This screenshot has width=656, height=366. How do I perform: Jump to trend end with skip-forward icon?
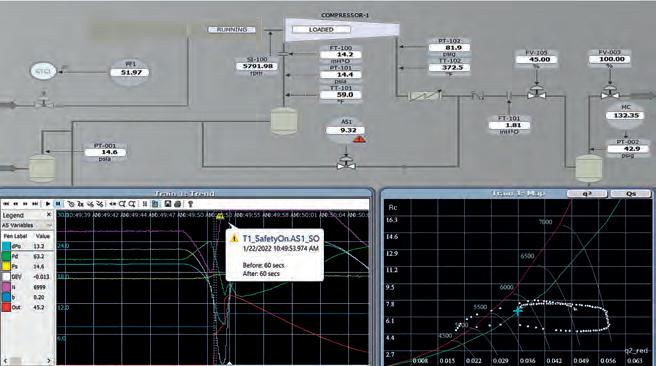pyautogui.click(x=35, y=204)
